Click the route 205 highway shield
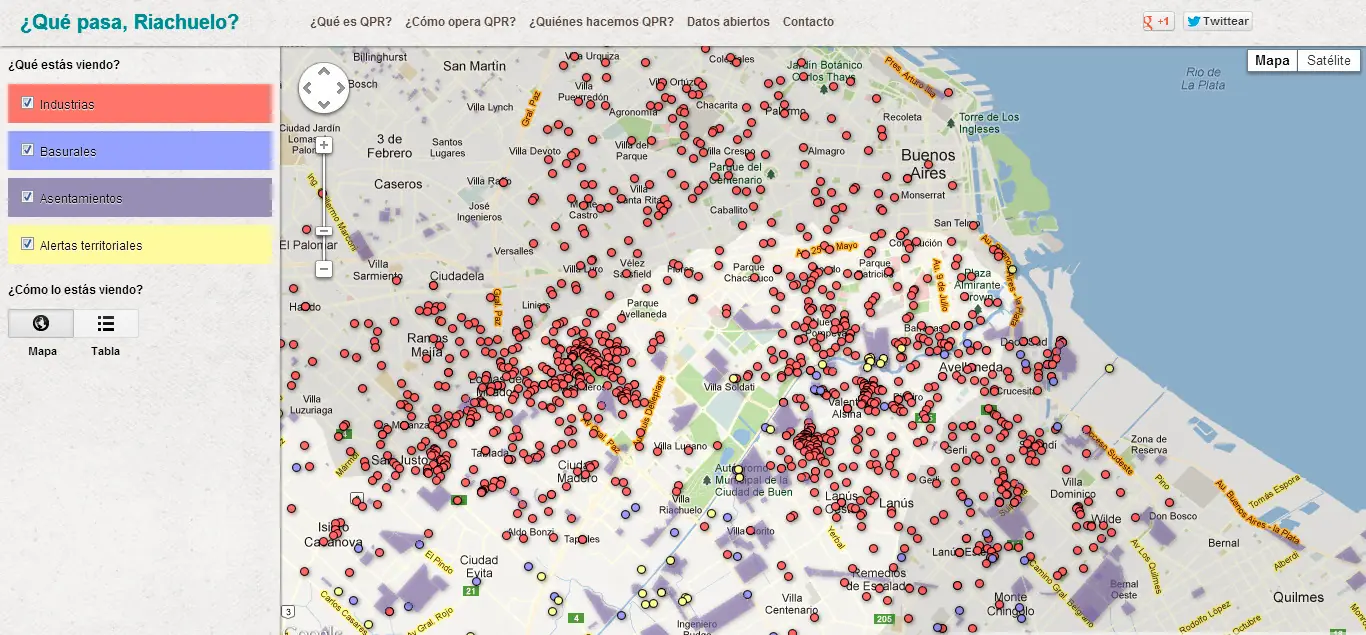The height and width of the screenshot is (635, 1366). pos(883,620)
